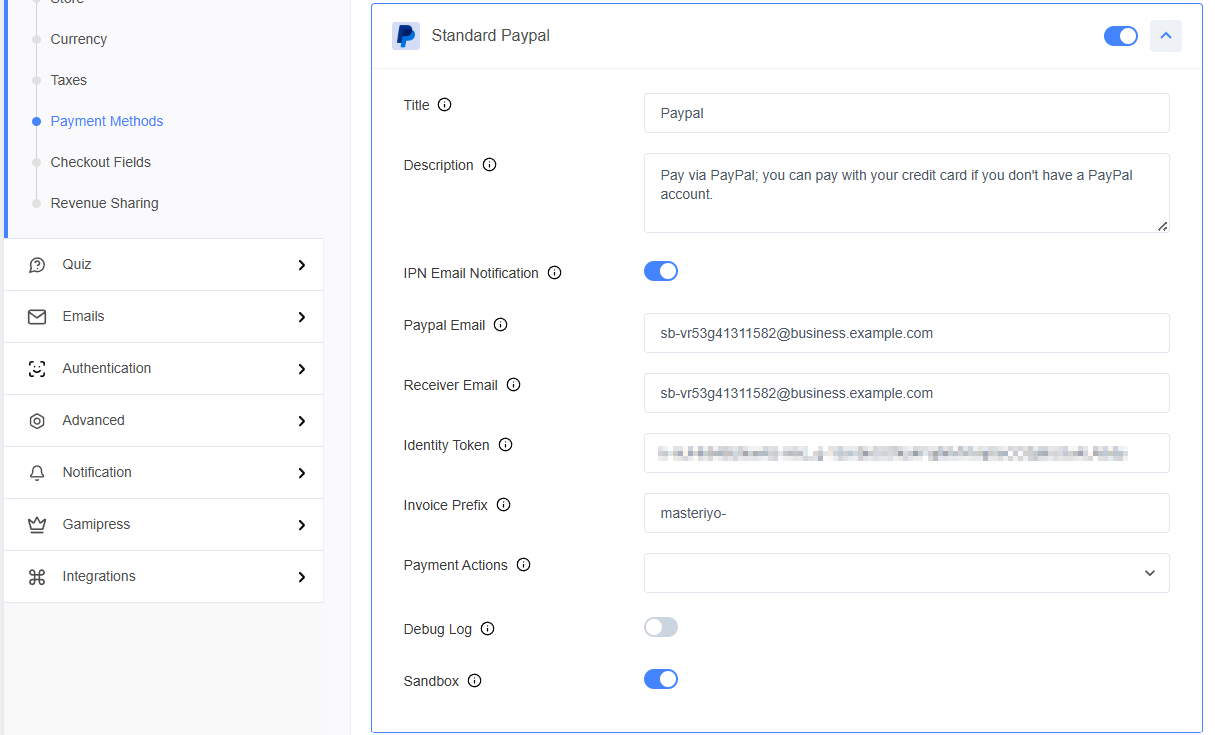Open Revenue Sharing in sidebar
1215x735 pixels.
pos(105,203)
